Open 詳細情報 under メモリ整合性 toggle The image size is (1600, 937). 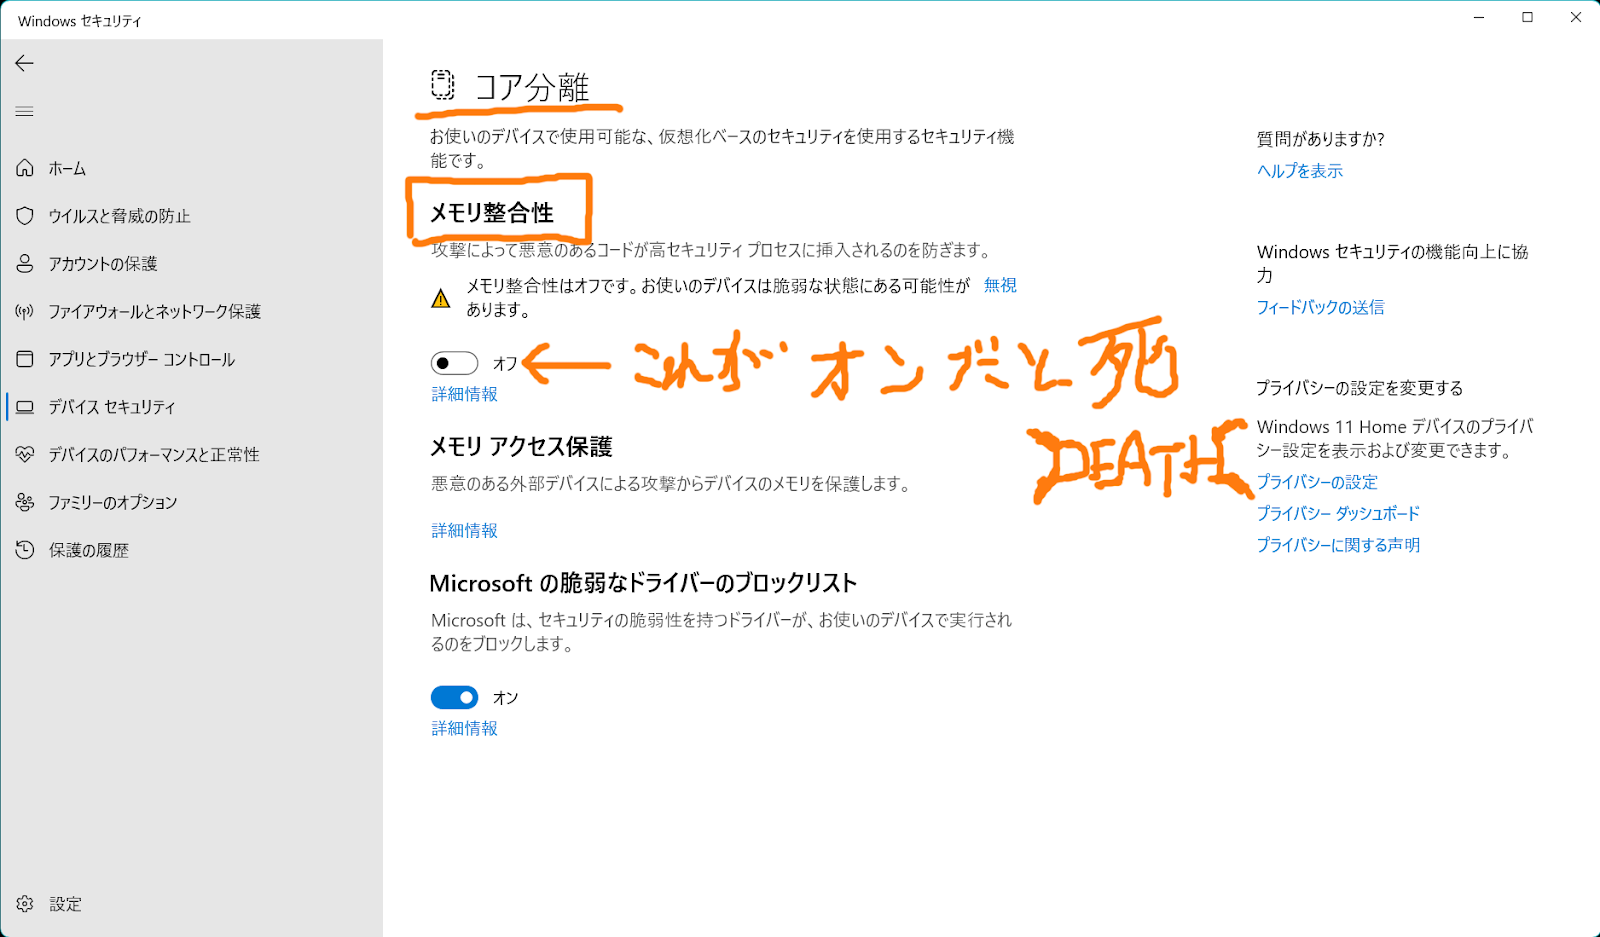(464, 394)
